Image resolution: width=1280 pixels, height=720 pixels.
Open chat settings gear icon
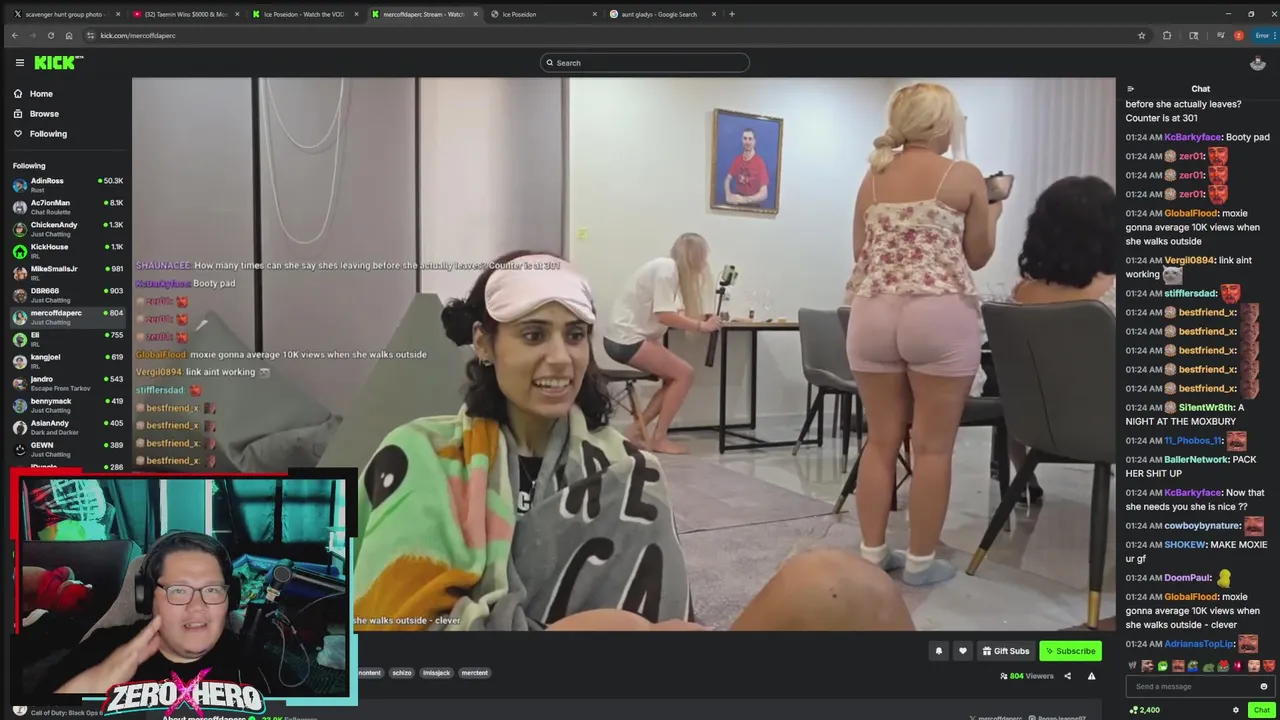(x=1235, y=710)
